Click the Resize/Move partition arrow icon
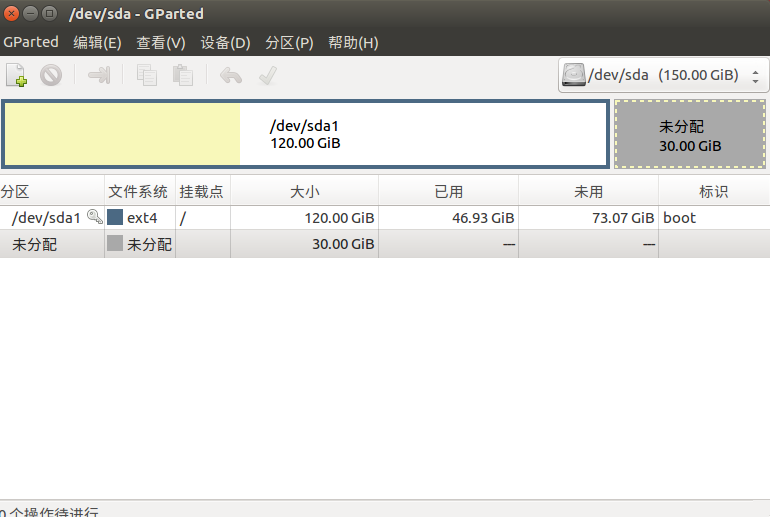The width and height of the screenshot is (770, 517). (99, 76)
